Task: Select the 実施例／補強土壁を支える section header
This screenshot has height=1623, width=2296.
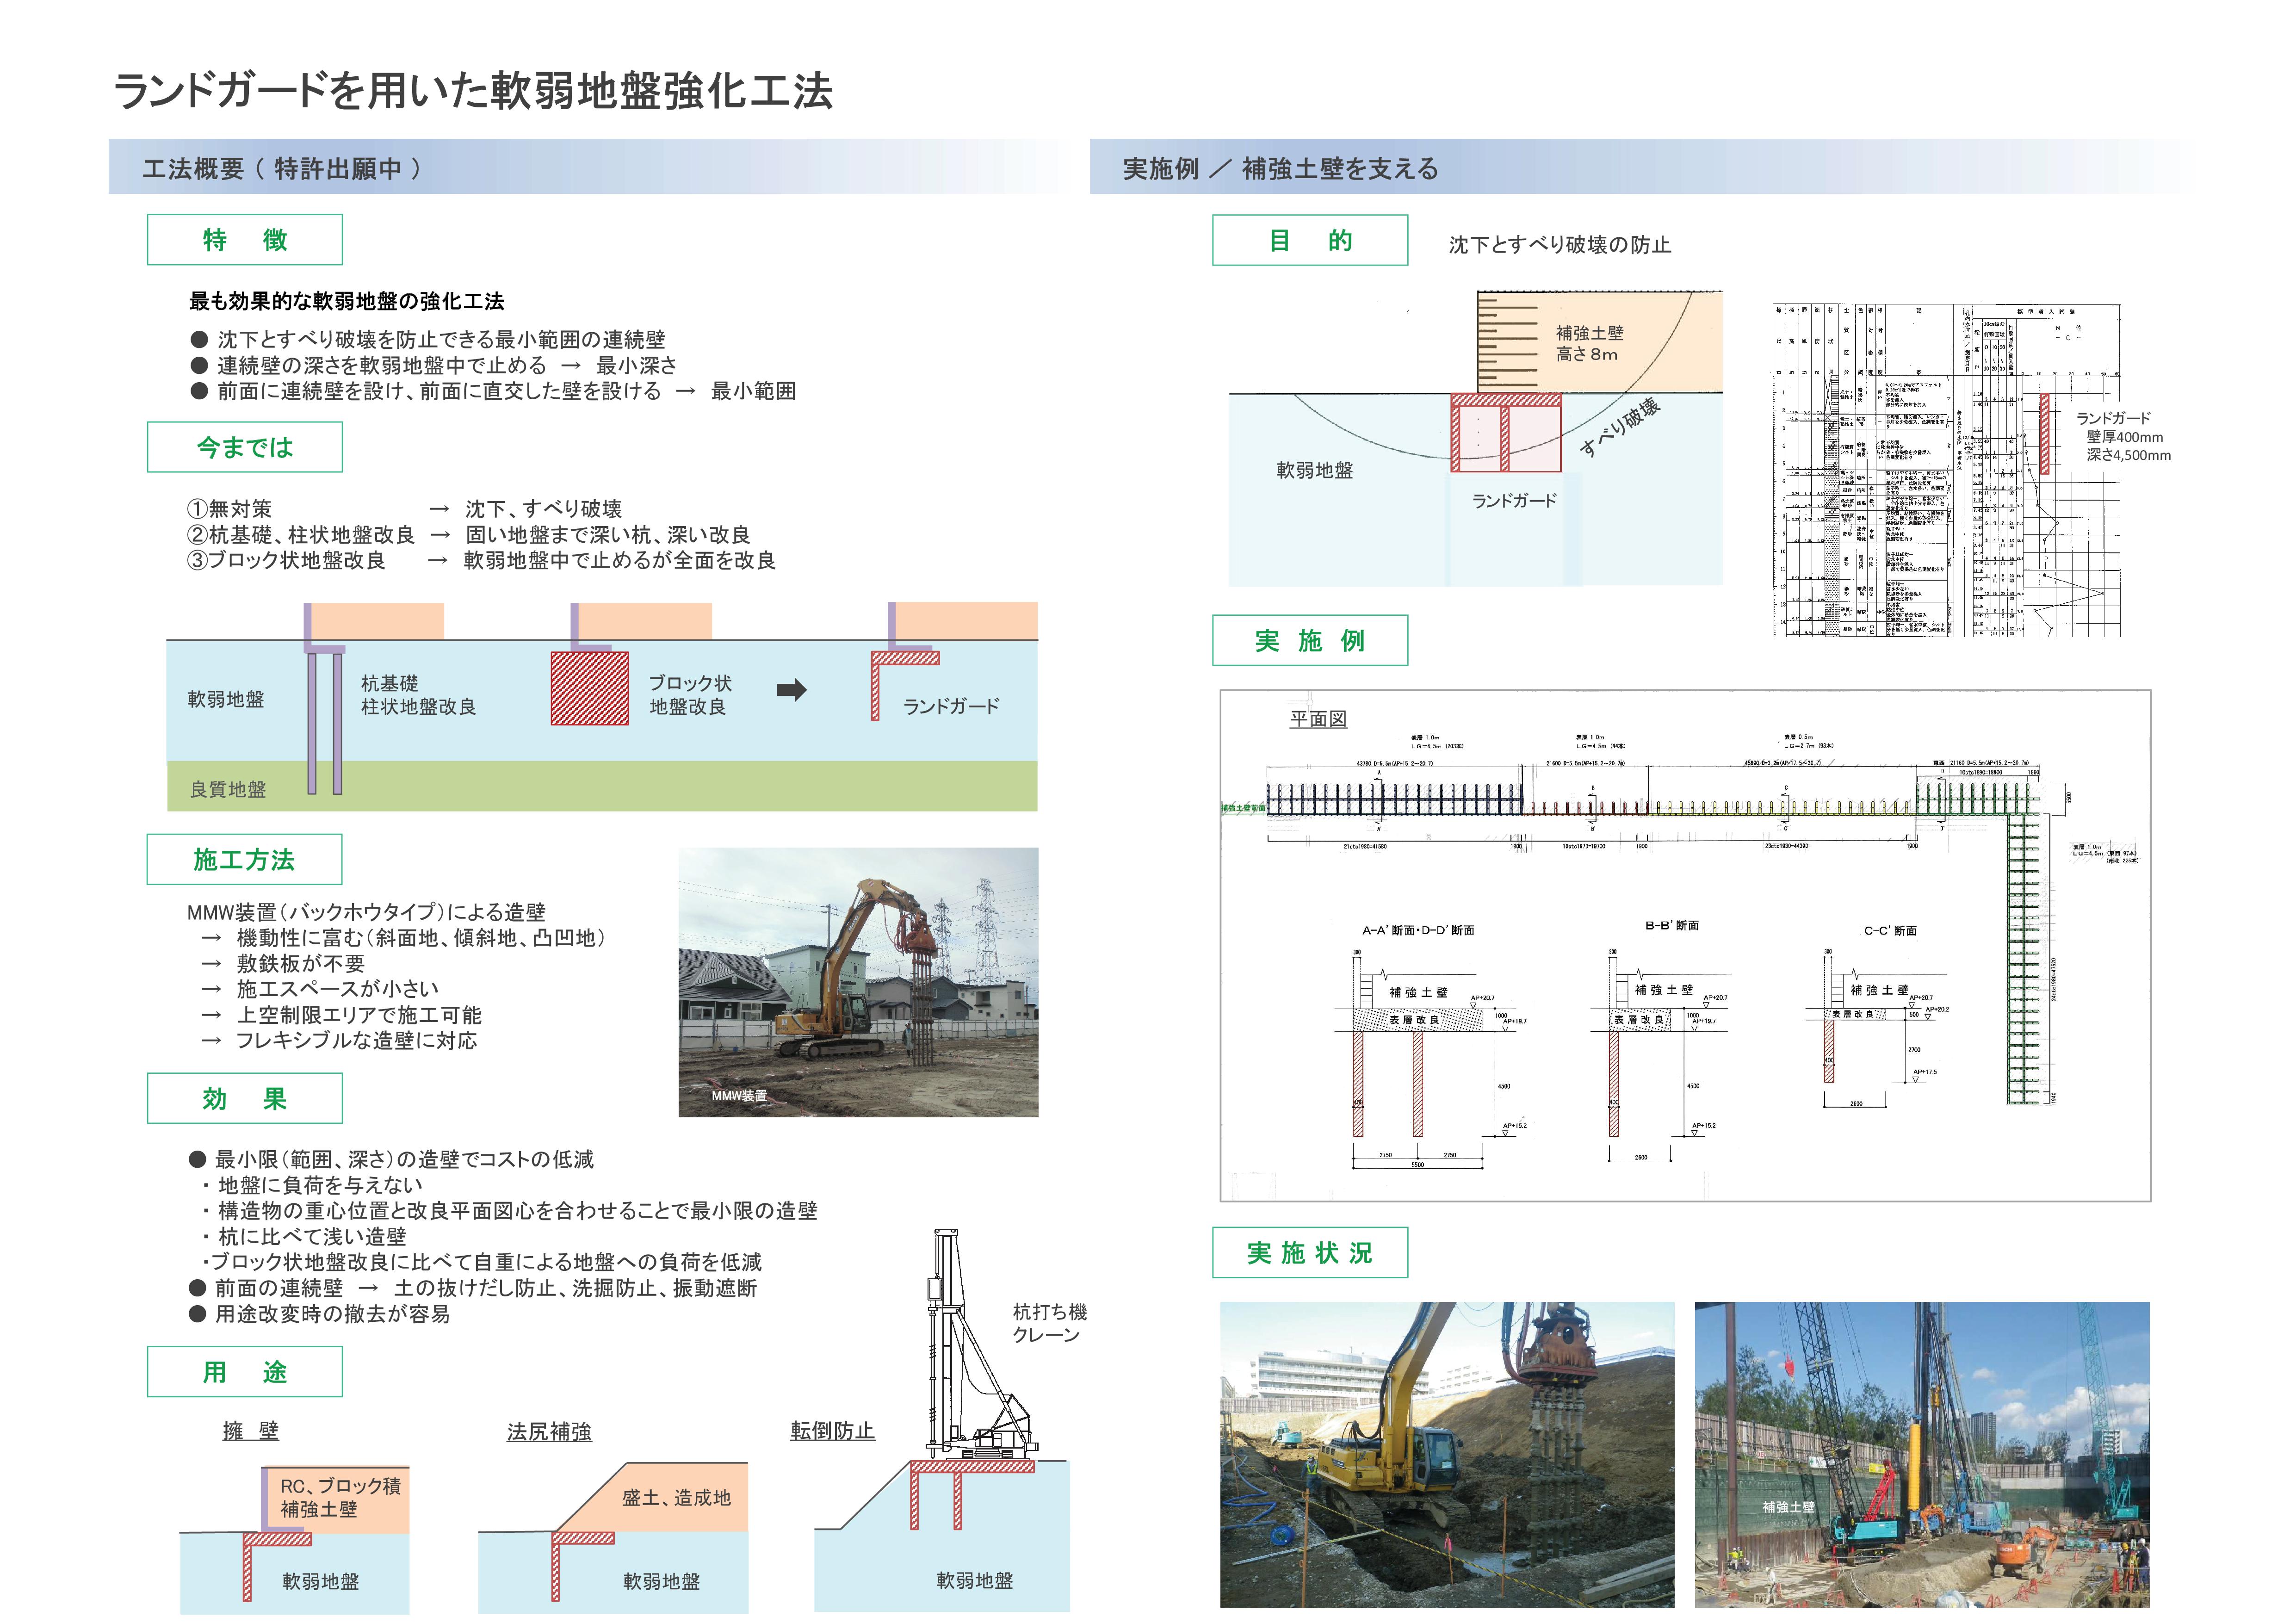Action: pyautogui.click(x=1640, y=167)
